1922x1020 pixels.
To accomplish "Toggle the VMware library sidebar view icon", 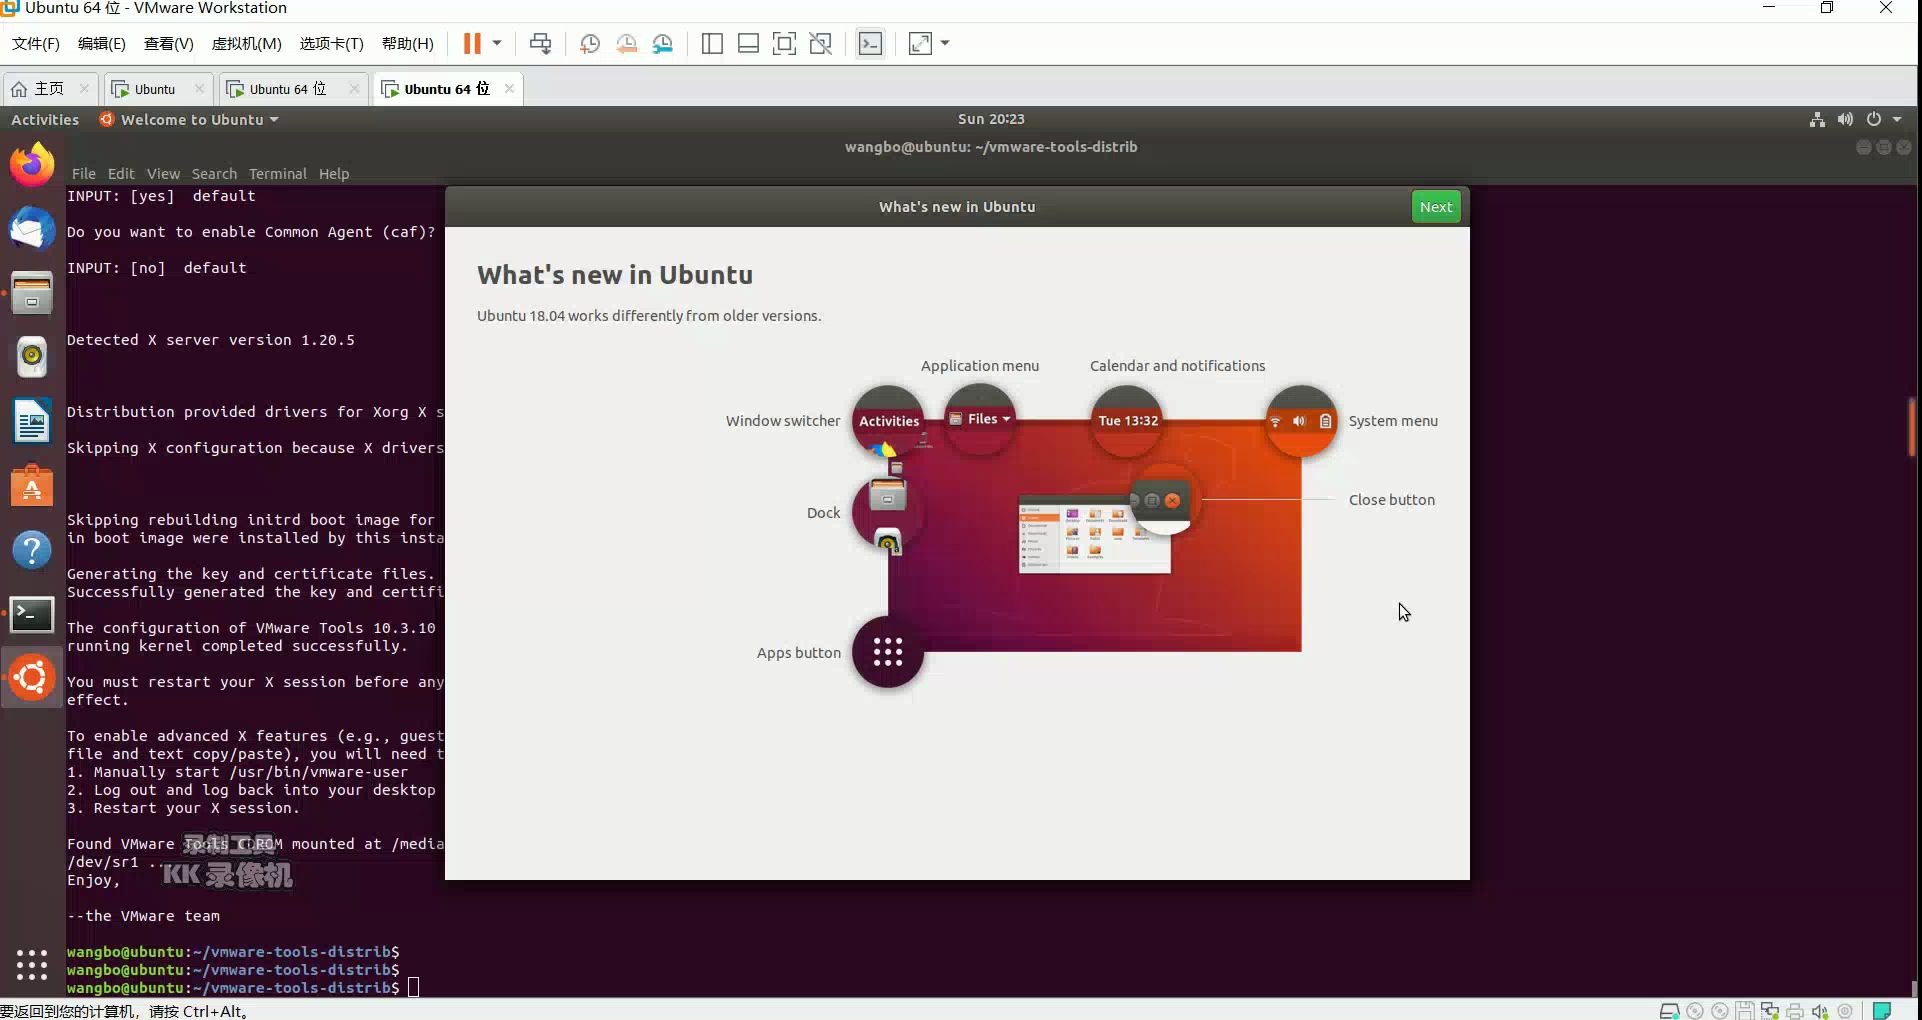I will [x=712, y=43].
